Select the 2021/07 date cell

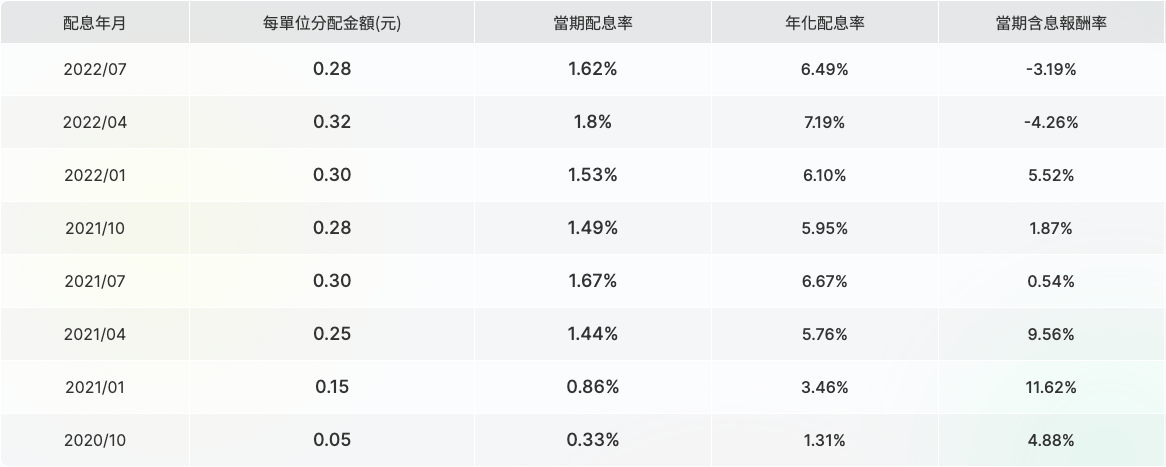coord(94,281)
